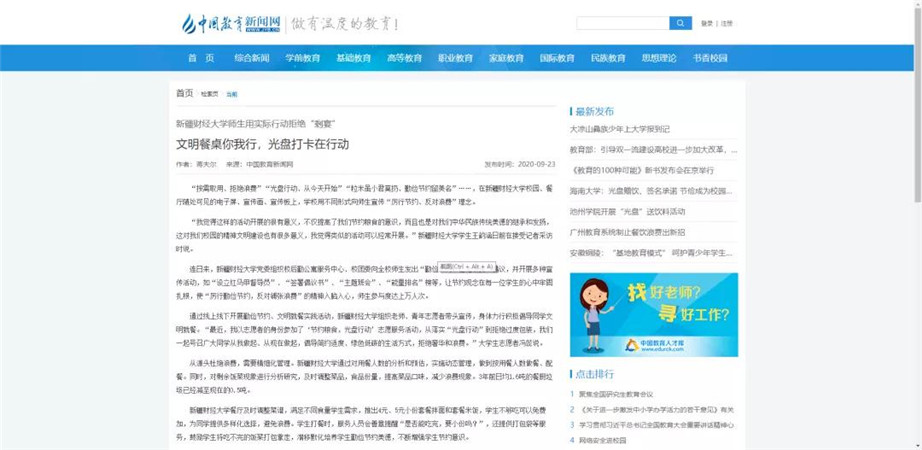Open the 国际教育 navigation item
The image size is (922, 450).
coord(557,58)
